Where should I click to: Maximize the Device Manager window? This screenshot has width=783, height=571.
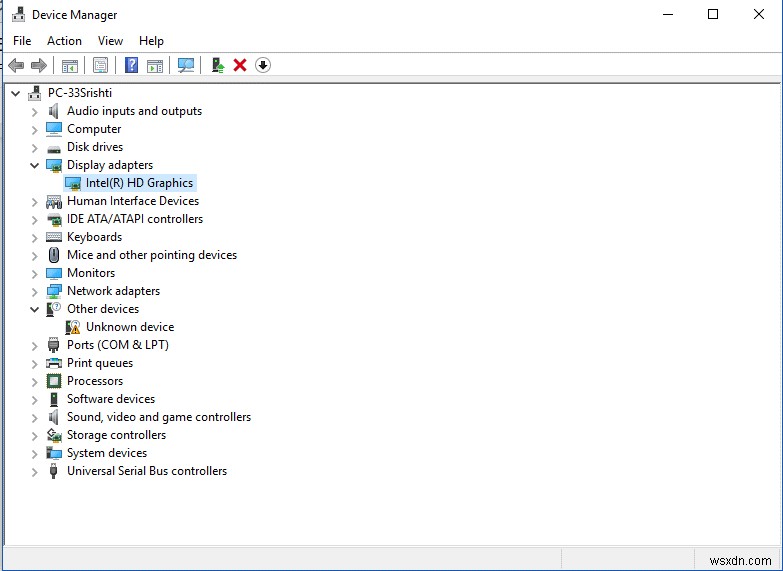click(x=713, y=14)
